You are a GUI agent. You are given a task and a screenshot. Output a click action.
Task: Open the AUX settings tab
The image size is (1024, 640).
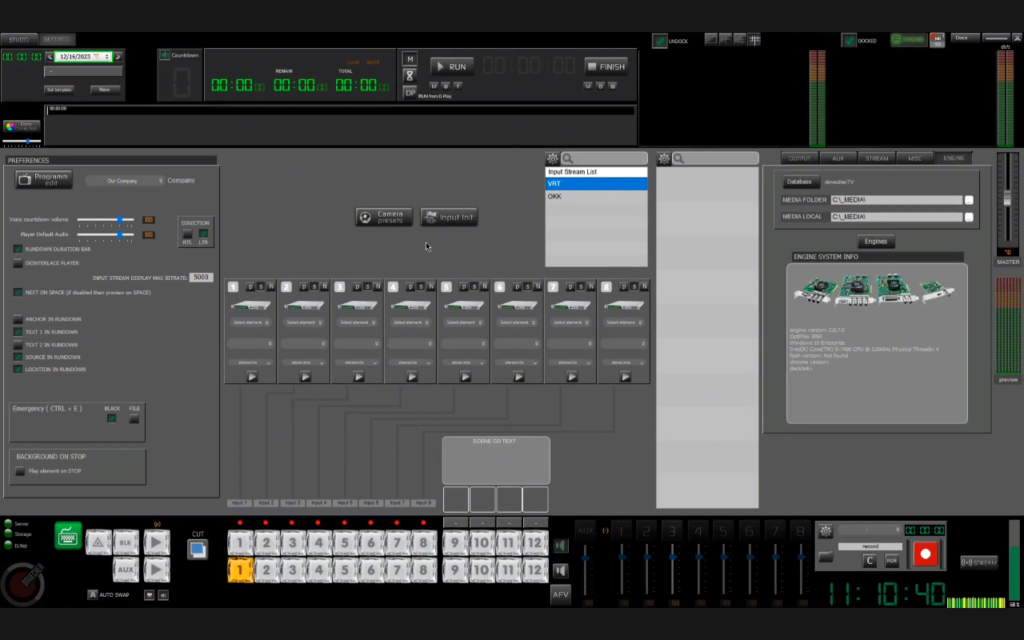click(838, 158)
